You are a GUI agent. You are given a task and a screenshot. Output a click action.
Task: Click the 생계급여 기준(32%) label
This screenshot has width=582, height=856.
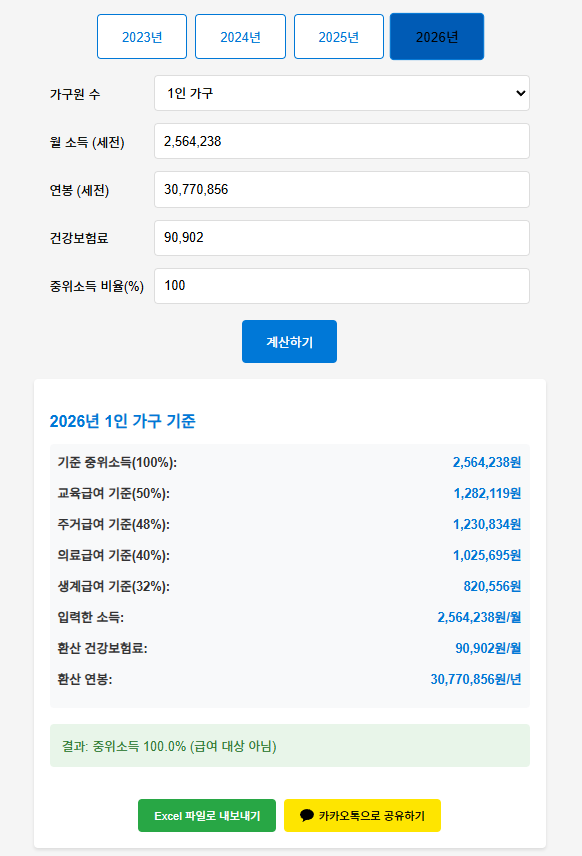[x=114, y=586]
